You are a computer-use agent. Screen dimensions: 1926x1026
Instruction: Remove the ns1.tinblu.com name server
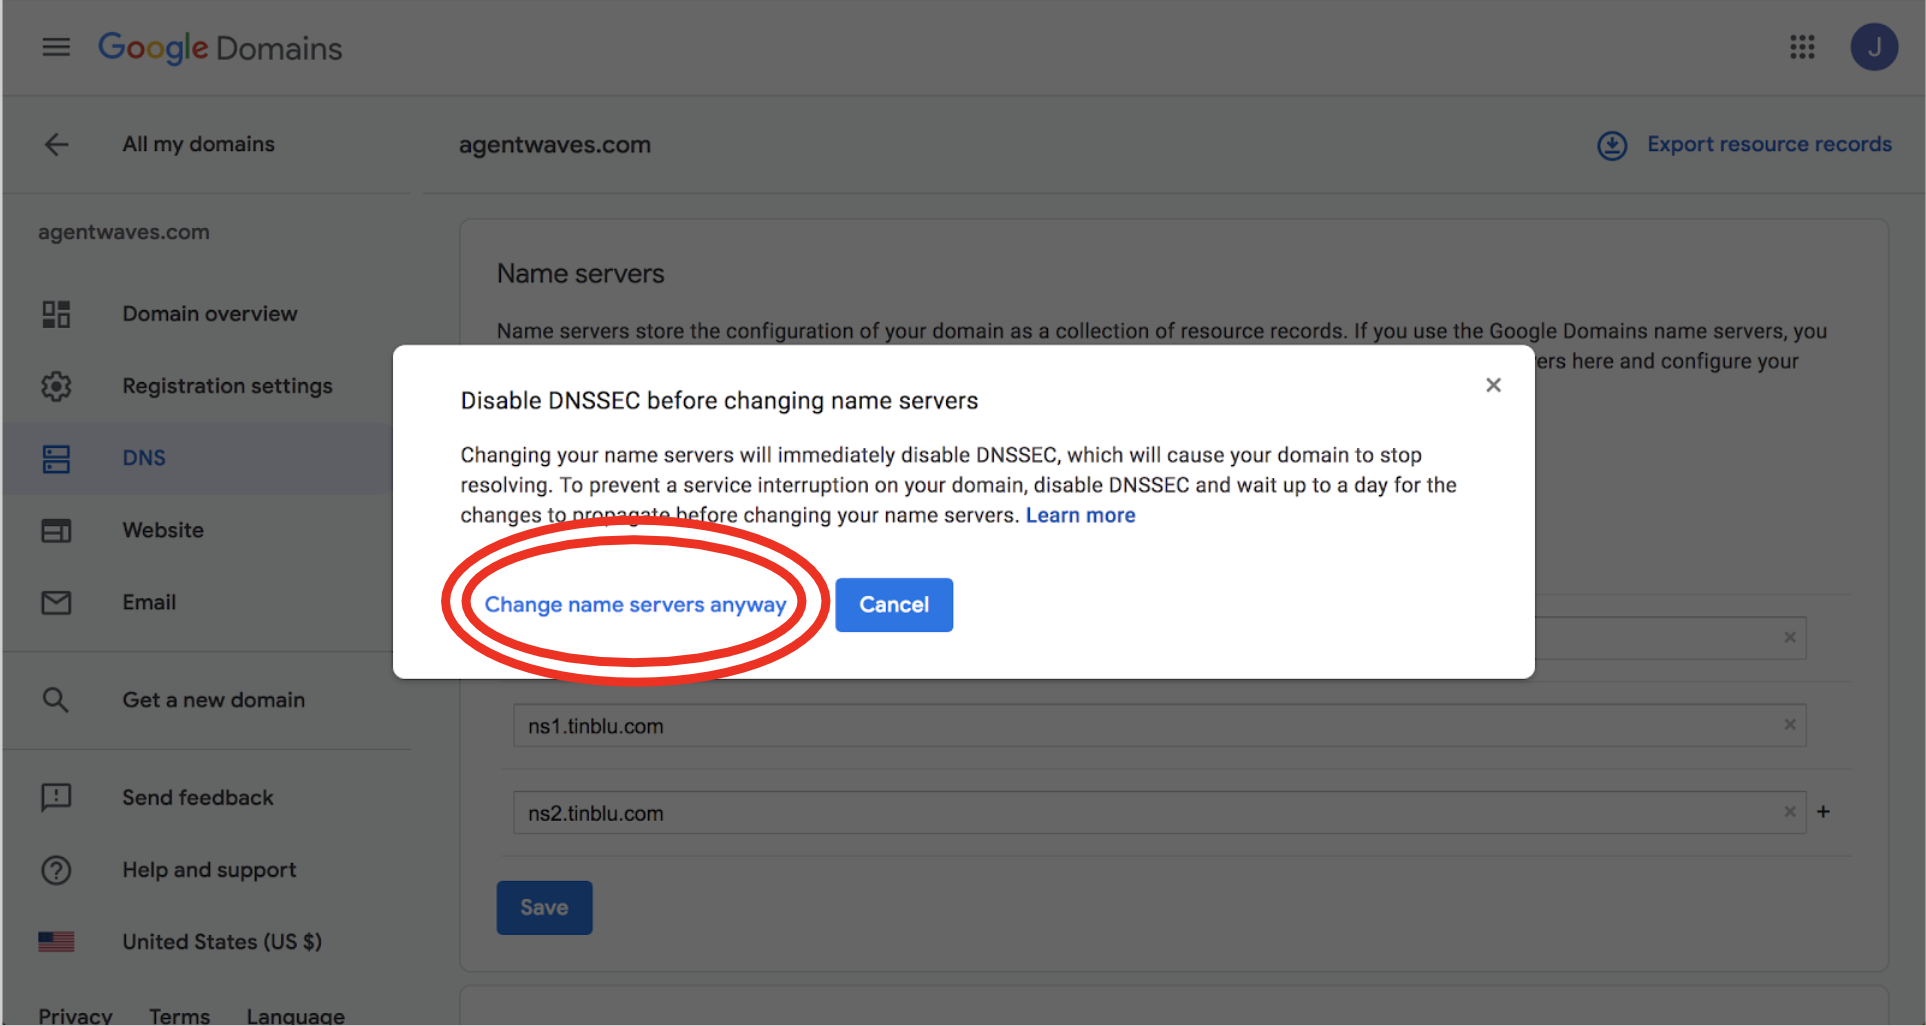pos(1790,725)
